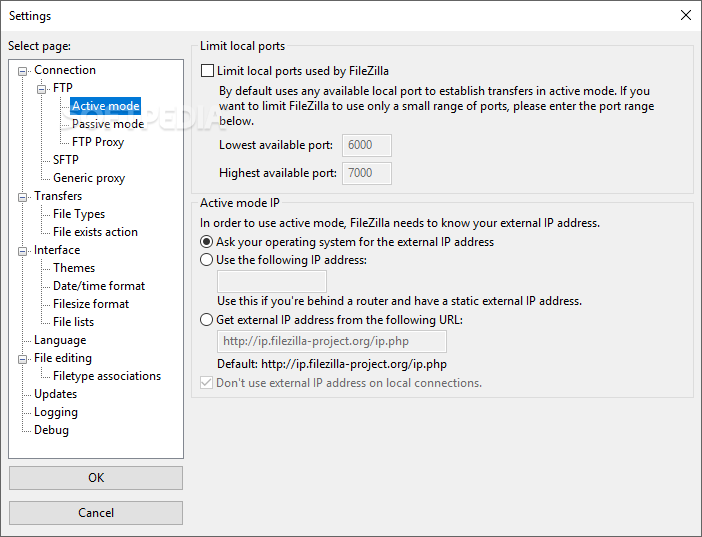The width and height of the screenshot is (702, 537).
Task: Select Get external IP address from URL
Action: [x=207, y=320]
